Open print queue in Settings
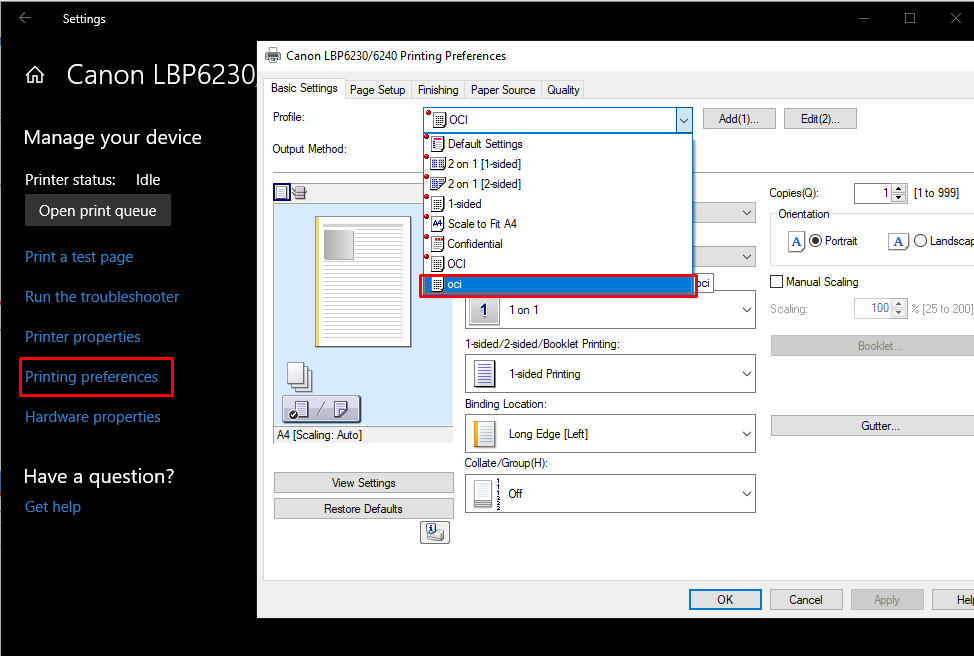Image resolution: width=974 pixels, height=656 pixels. tap(98, 211)
